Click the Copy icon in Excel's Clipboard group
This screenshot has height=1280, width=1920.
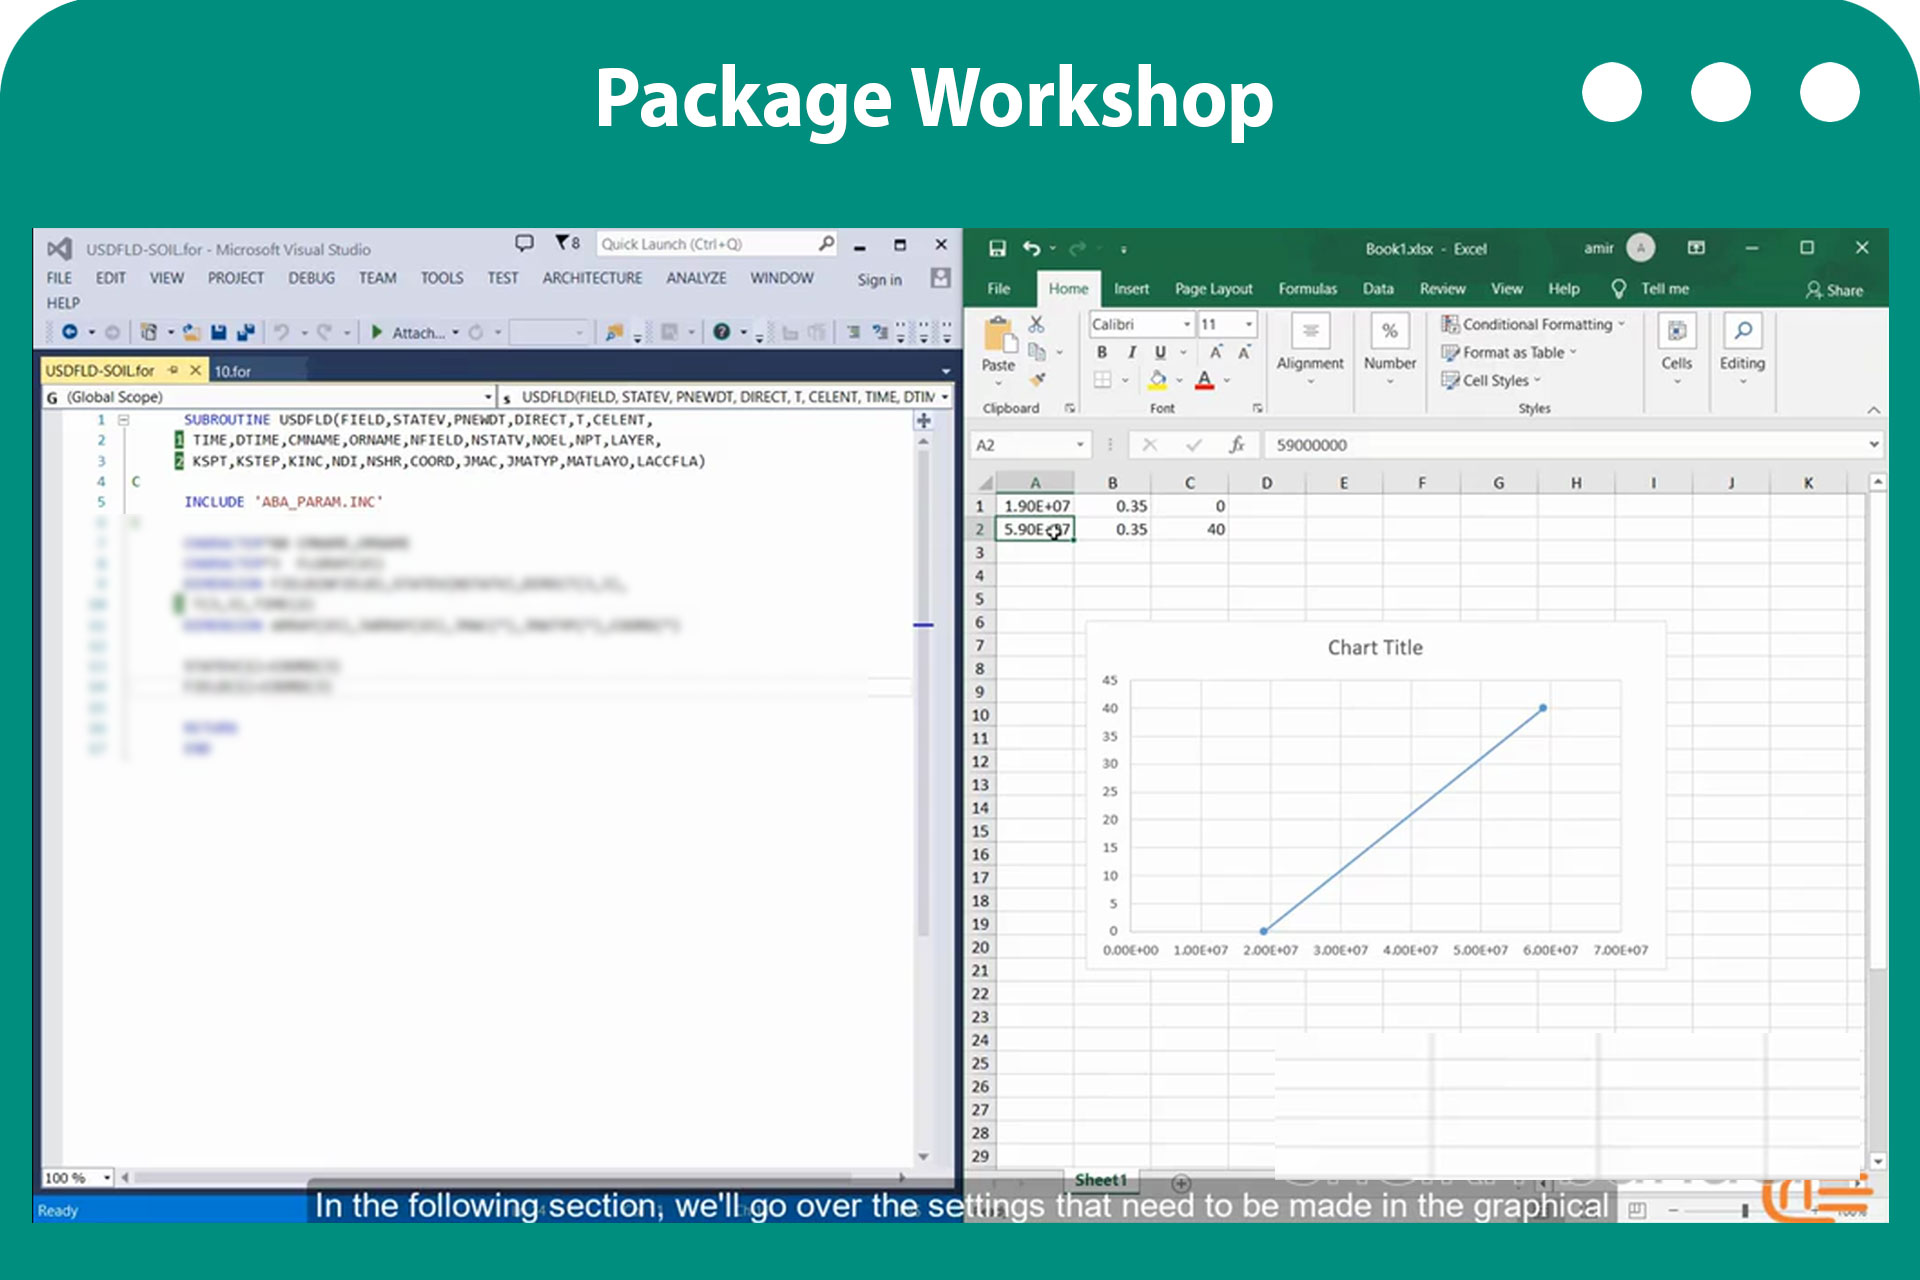pyautogui.click(x=1036, y=352)
